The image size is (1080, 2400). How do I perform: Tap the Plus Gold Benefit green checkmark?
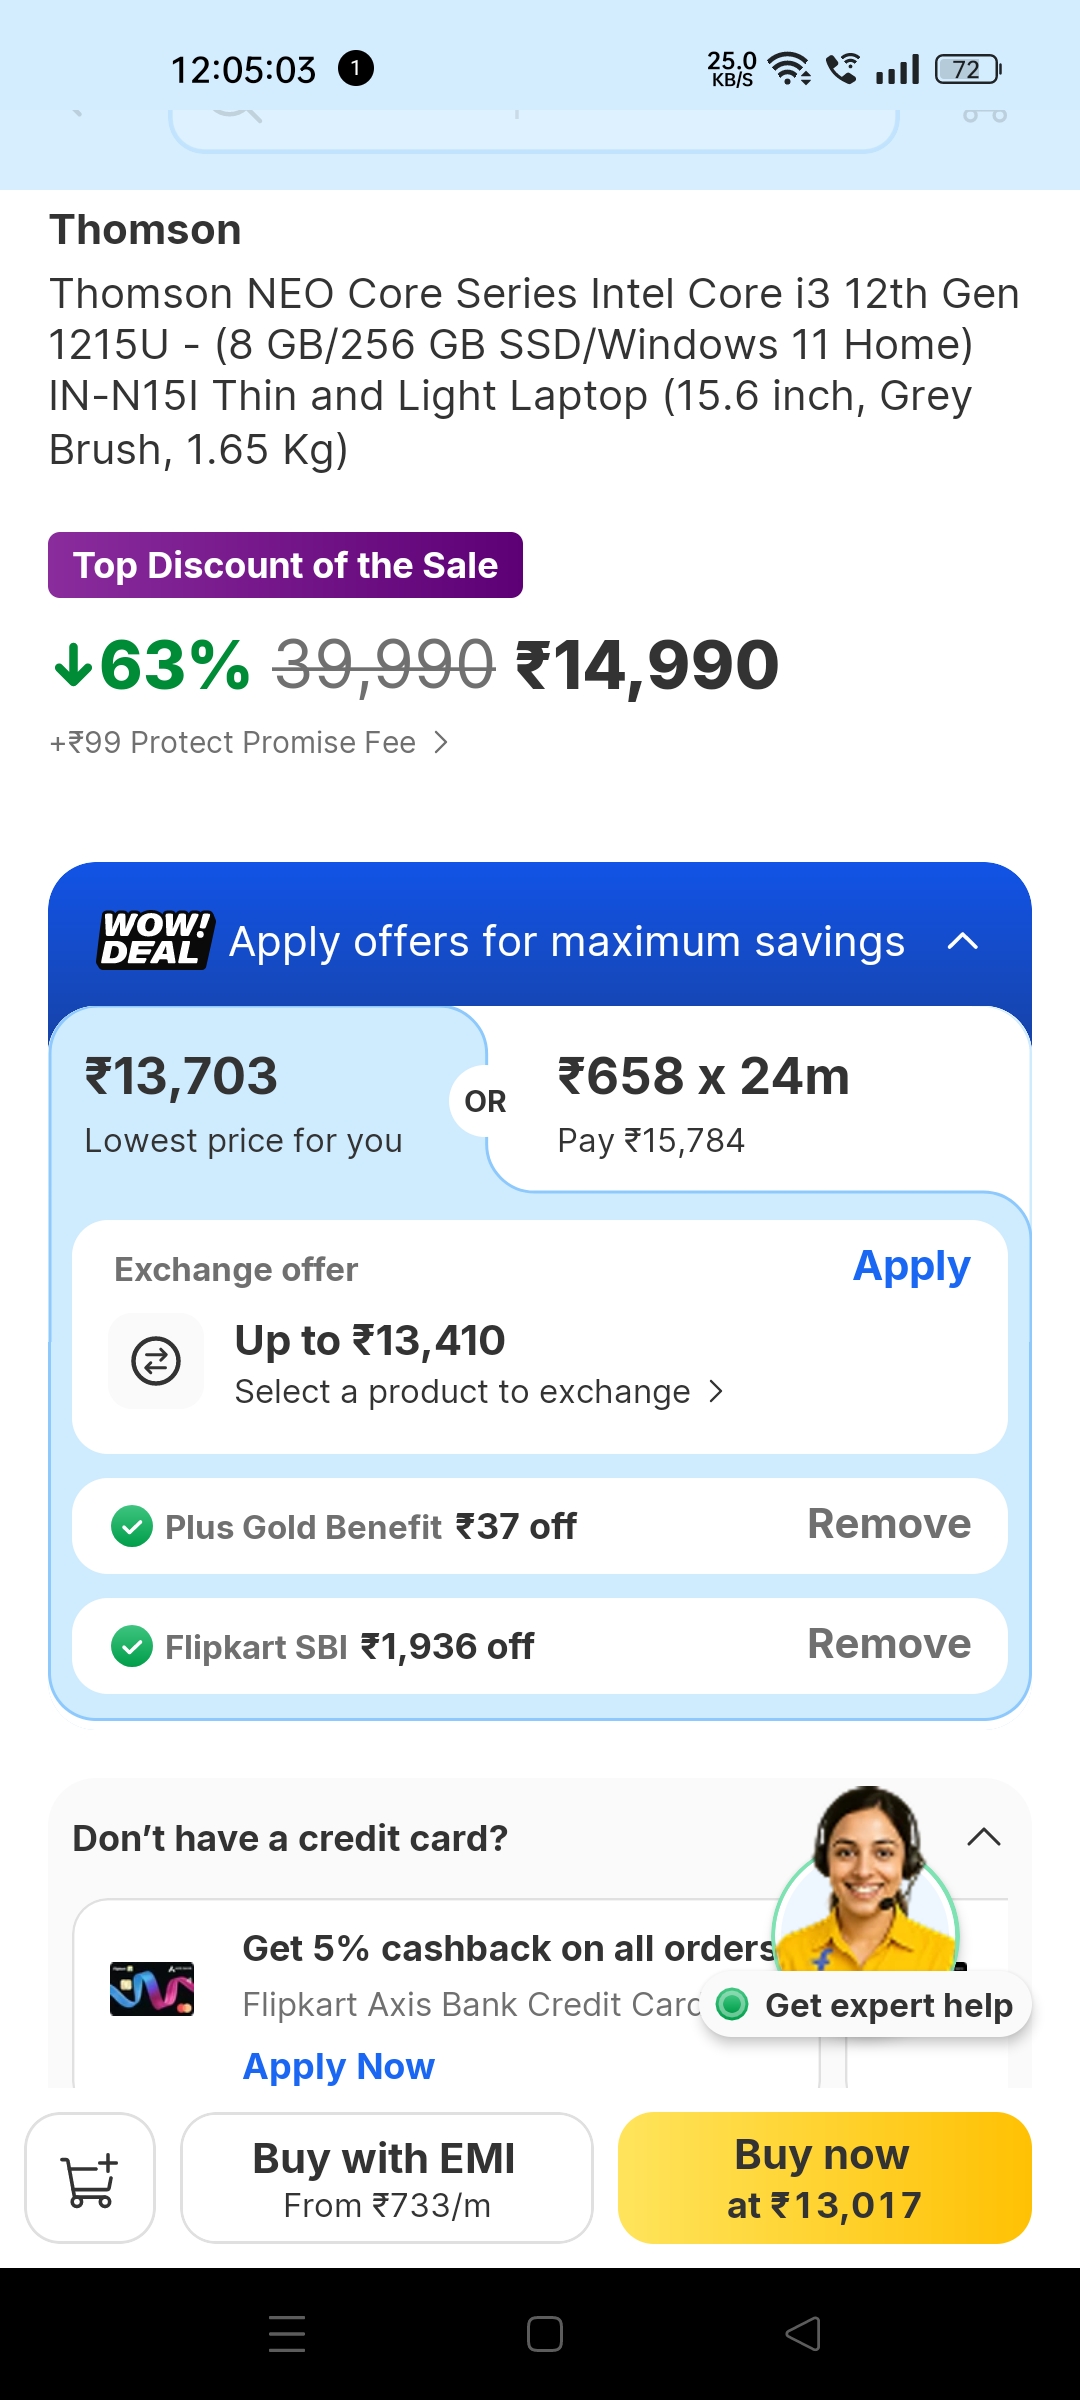(x=132, y=1527)
